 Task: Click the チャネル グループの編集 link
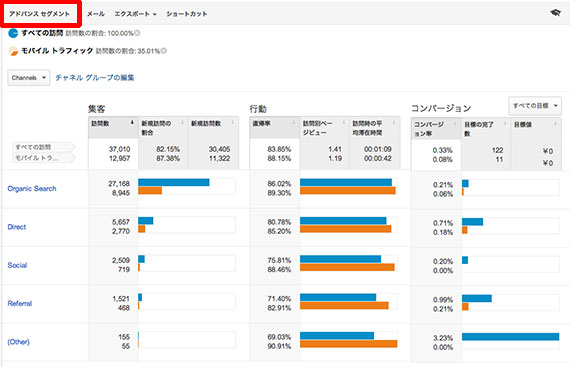pos(95,77)
